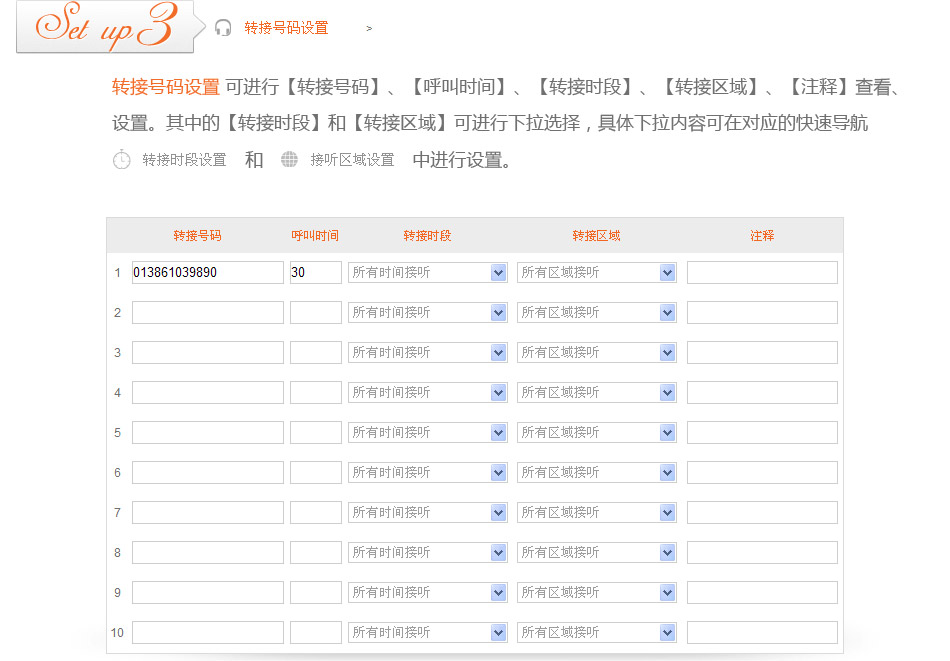Open the 转接时段设置 quick link
Image resolution: width=950 pixels, height=661 pixels.
(x=183, y=160)
